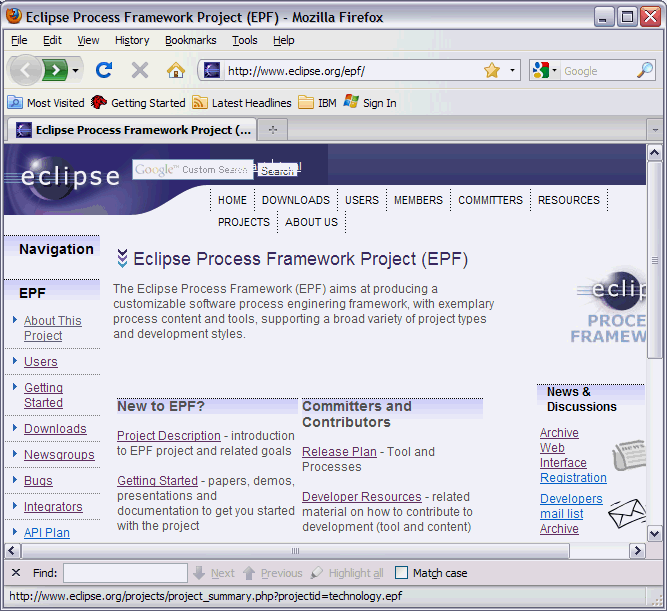This screenshot has height=611, width=667.
Task: Open the Sign In bookmark
Action: coord(370,103)
